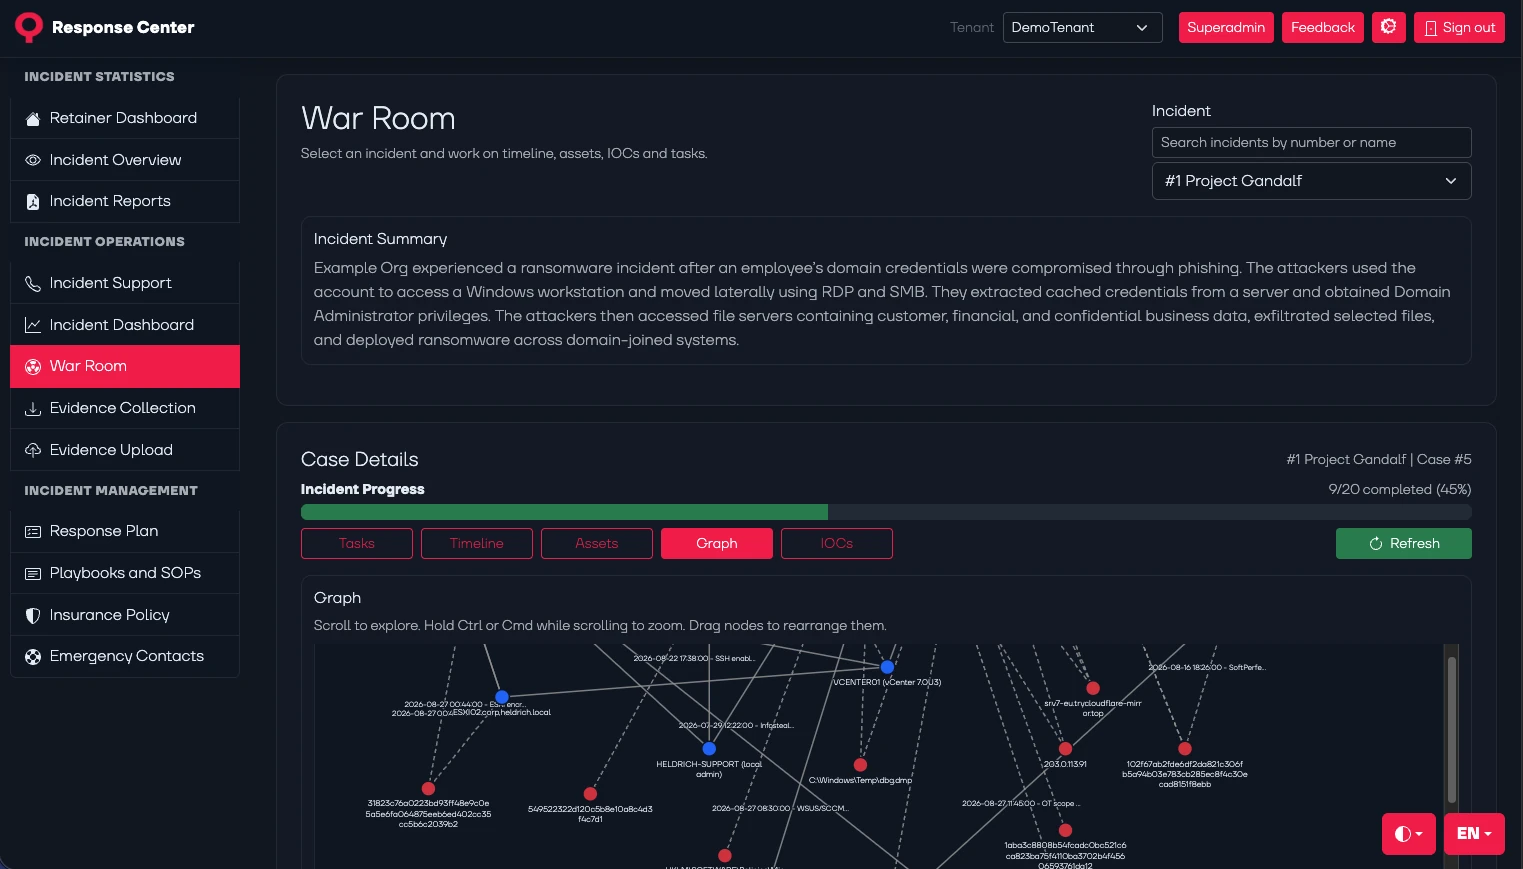The height and width of the screenshot is (869, 1523).
Task: Click the search incidents input field
Action: point(1311,142)
